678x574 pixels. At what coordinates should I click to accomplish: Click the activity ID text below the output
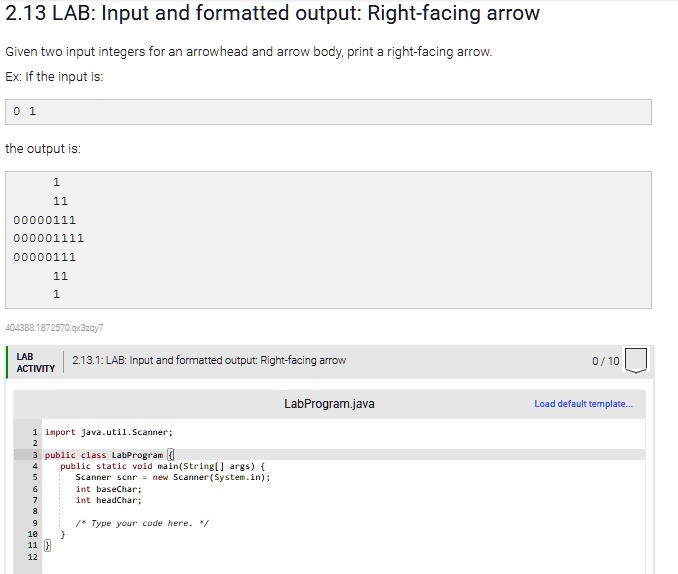coord(54,327)
